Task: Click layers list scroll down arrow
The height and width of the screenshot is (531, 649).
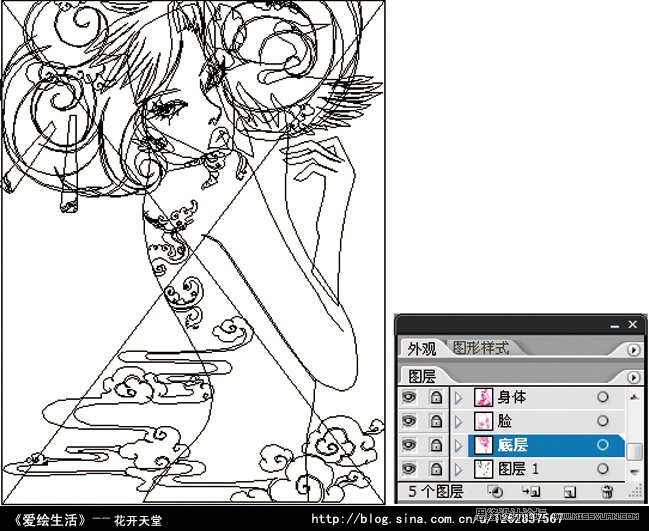Action: [634, 471]
